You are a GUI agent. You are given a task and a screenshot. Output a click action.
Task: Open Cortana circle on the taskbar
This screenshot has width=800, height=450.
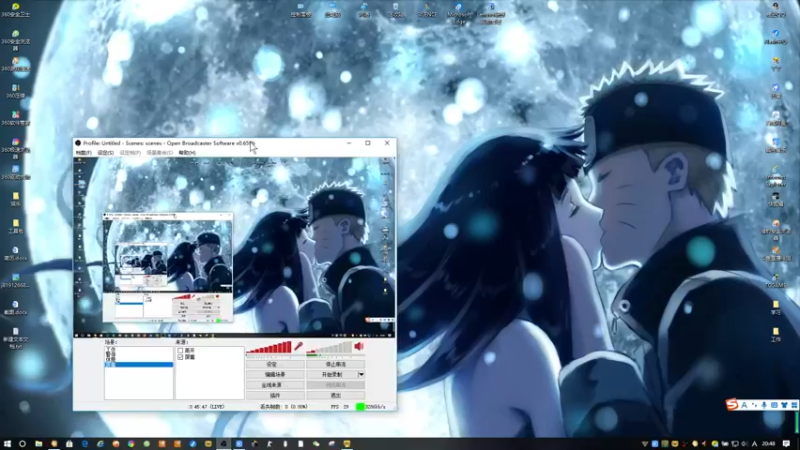(x=22, y=444)
